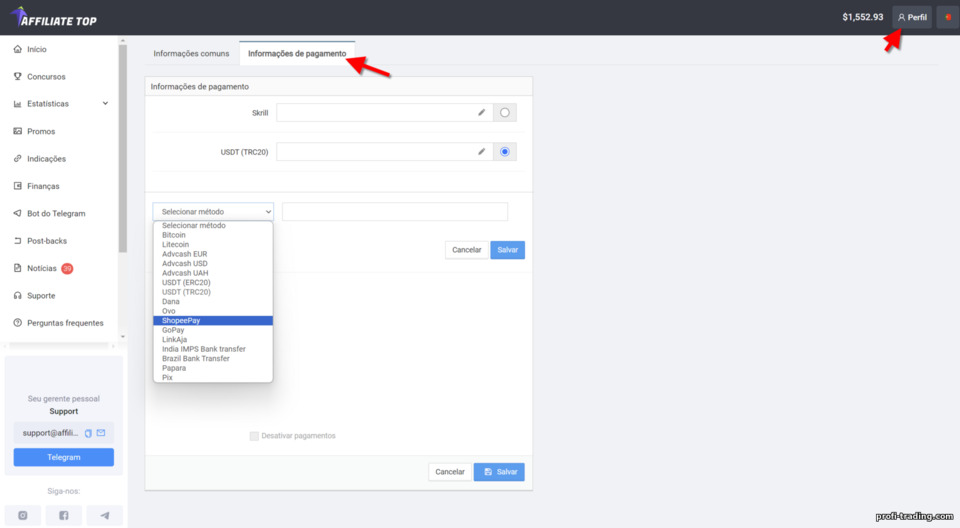This screenshot has width=960, height=528.
Task: Select the USDT (TRC20) radio button
Action: pos(504,152)
